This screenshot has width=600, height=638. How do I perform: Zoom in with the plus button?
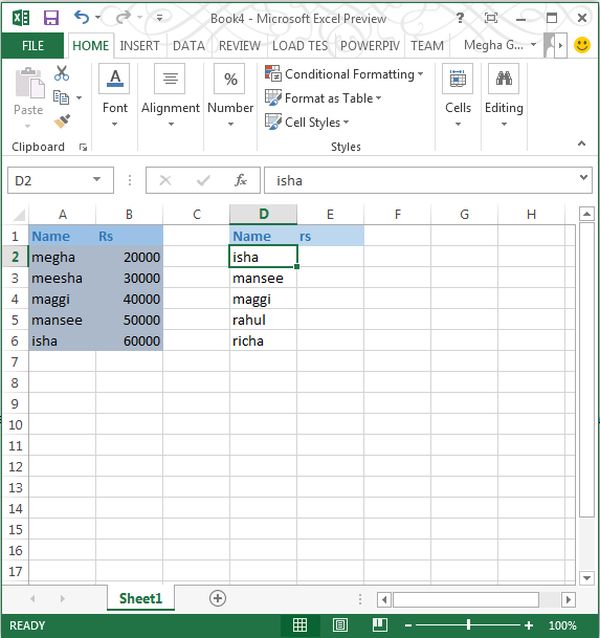(x=529, y=625)
